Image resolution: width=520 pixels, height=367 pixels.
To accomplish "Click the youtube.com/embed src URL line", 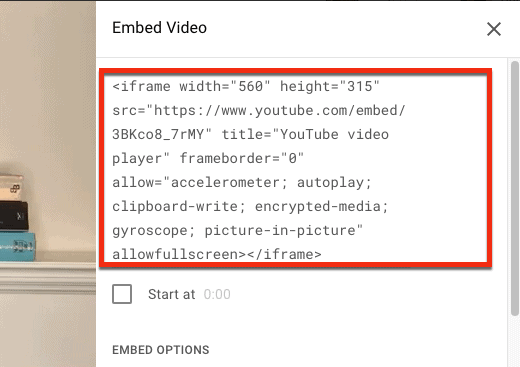I will (x=259, y=111).
